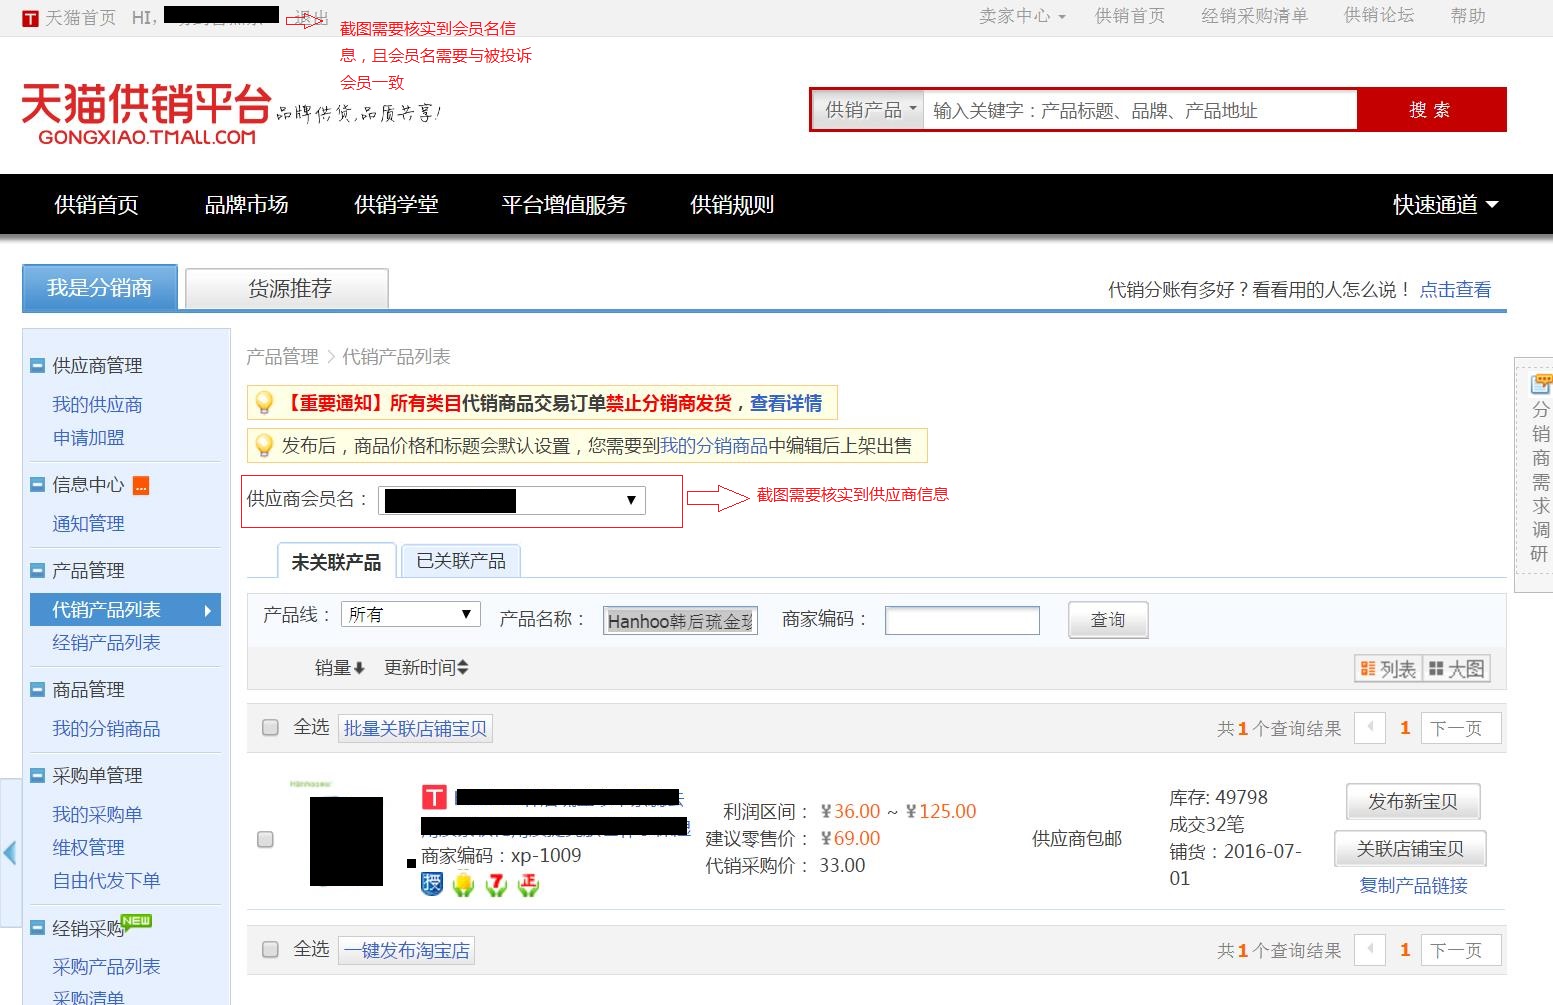Screen dimensions: 1553x1005
Task: Open 供销论坛 in the top bar
Action: pos(1379,15)
